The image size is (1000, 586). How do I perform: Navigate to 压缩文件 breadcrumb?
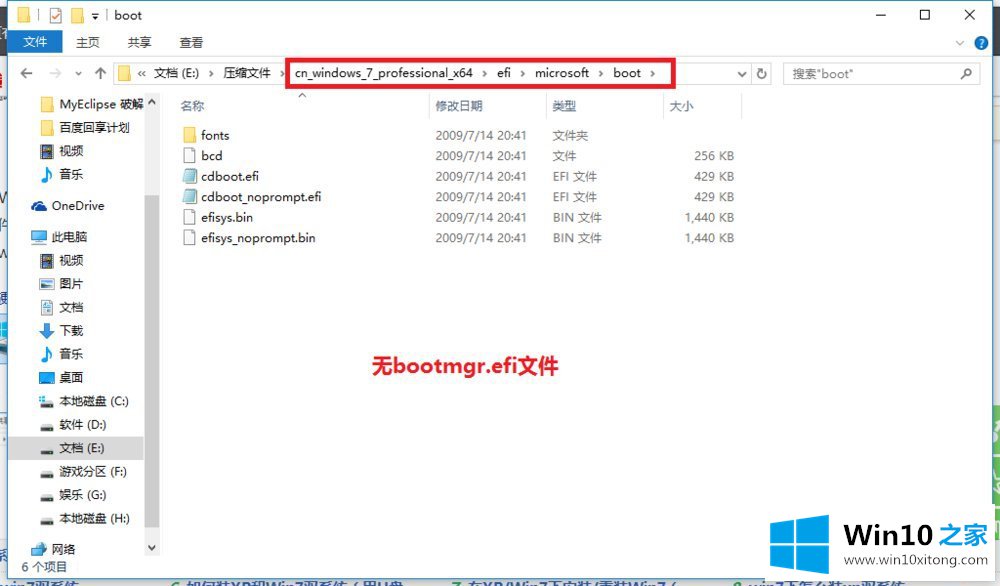(x=247, y=73)
